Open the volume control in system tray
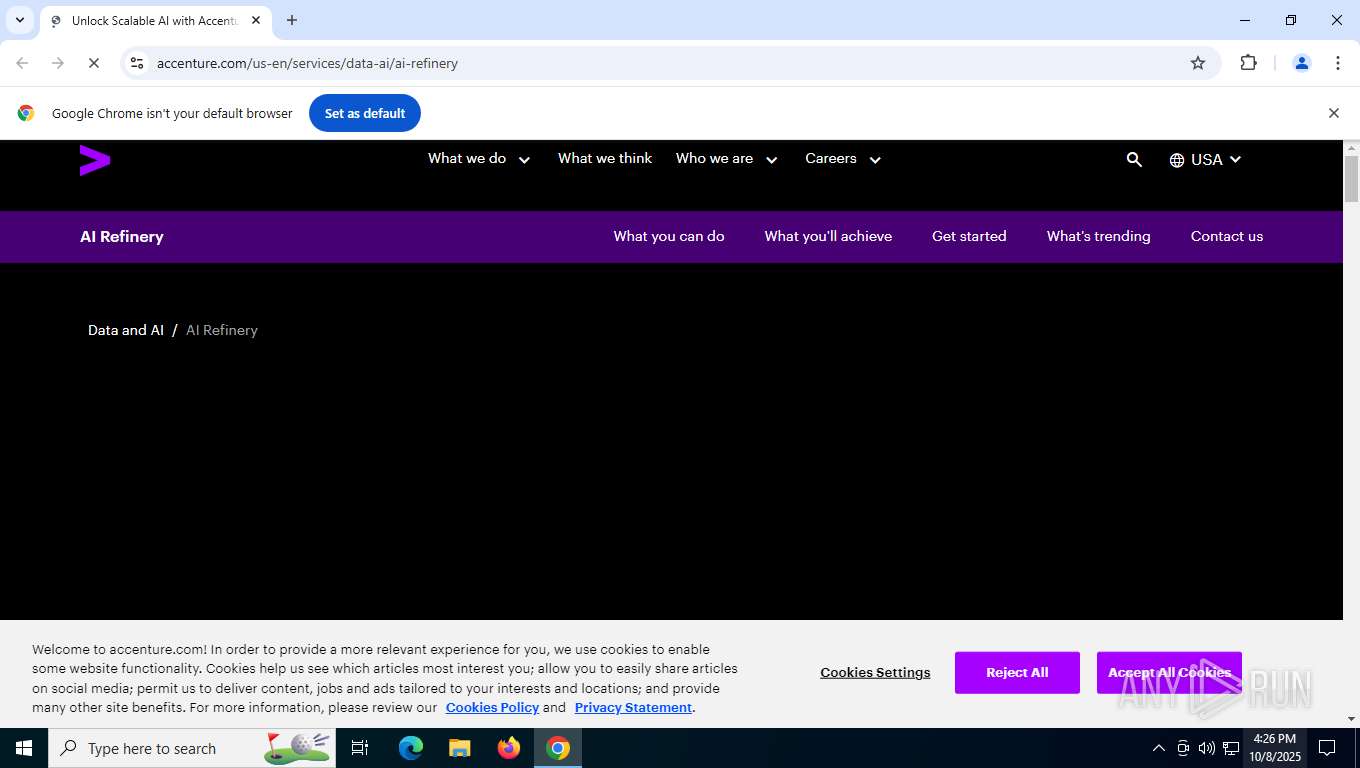This screenshot has height=768, width=1360. (x=1207, y=748)
